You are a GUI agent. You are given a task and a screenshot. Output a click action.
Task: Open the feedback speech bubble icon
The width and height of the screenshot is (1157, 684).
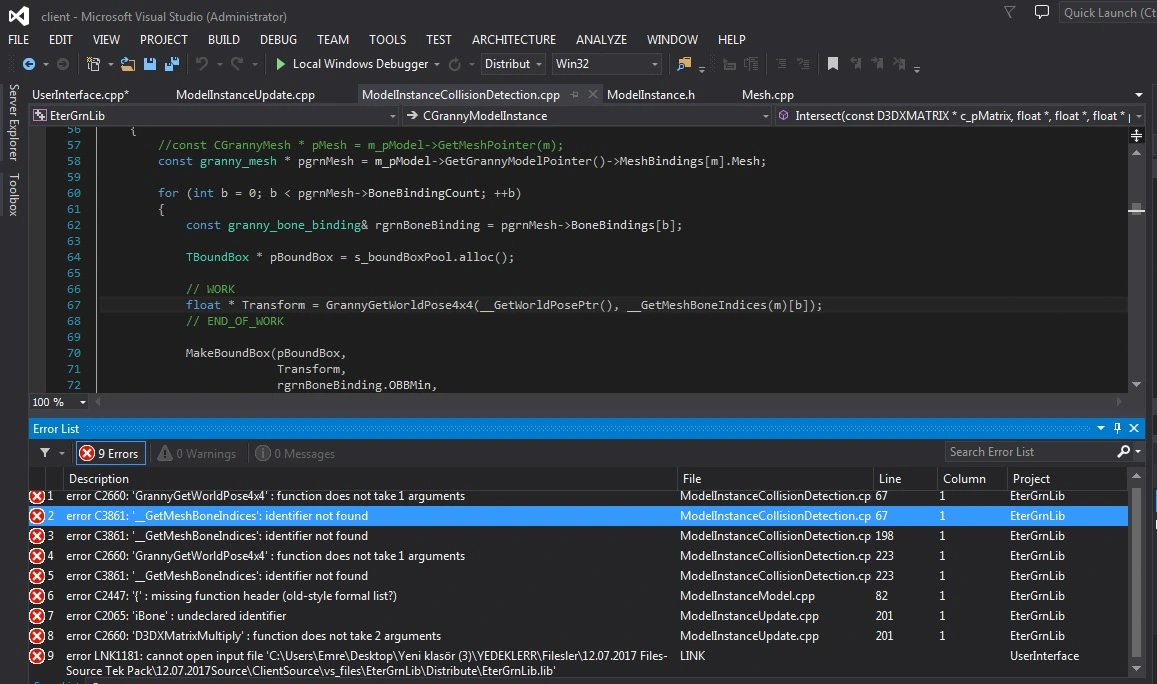(1041, 12)
